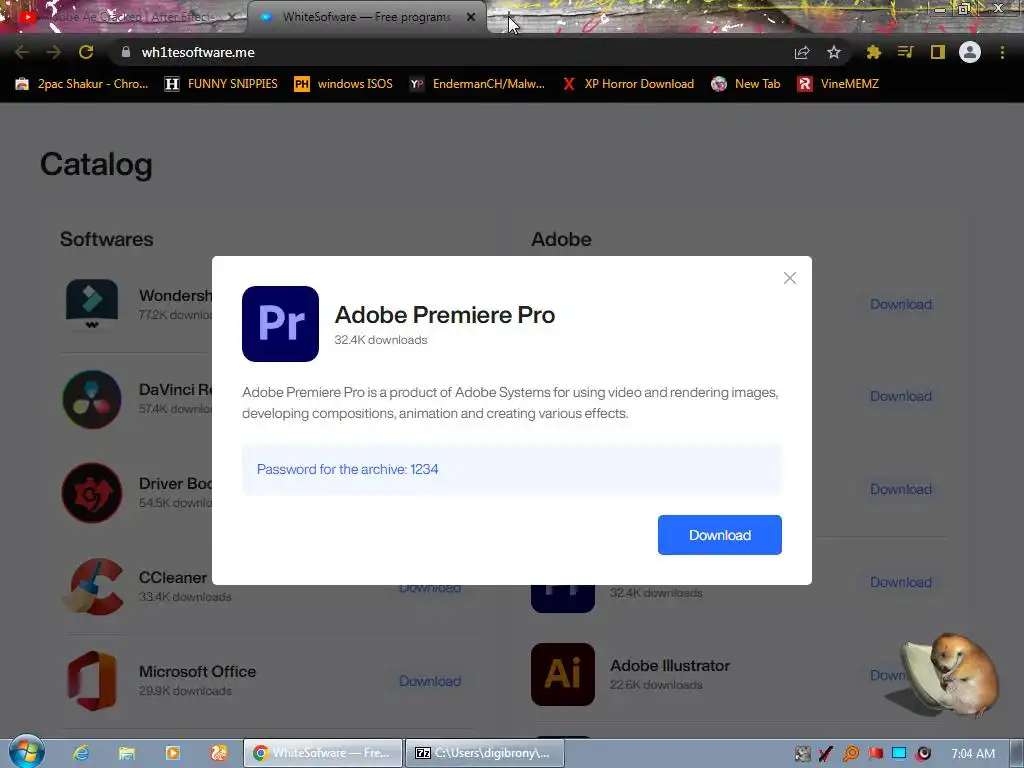Click the blue monitor tray icon
This screenshot has height=768, width=1024.
coord(899,754)
